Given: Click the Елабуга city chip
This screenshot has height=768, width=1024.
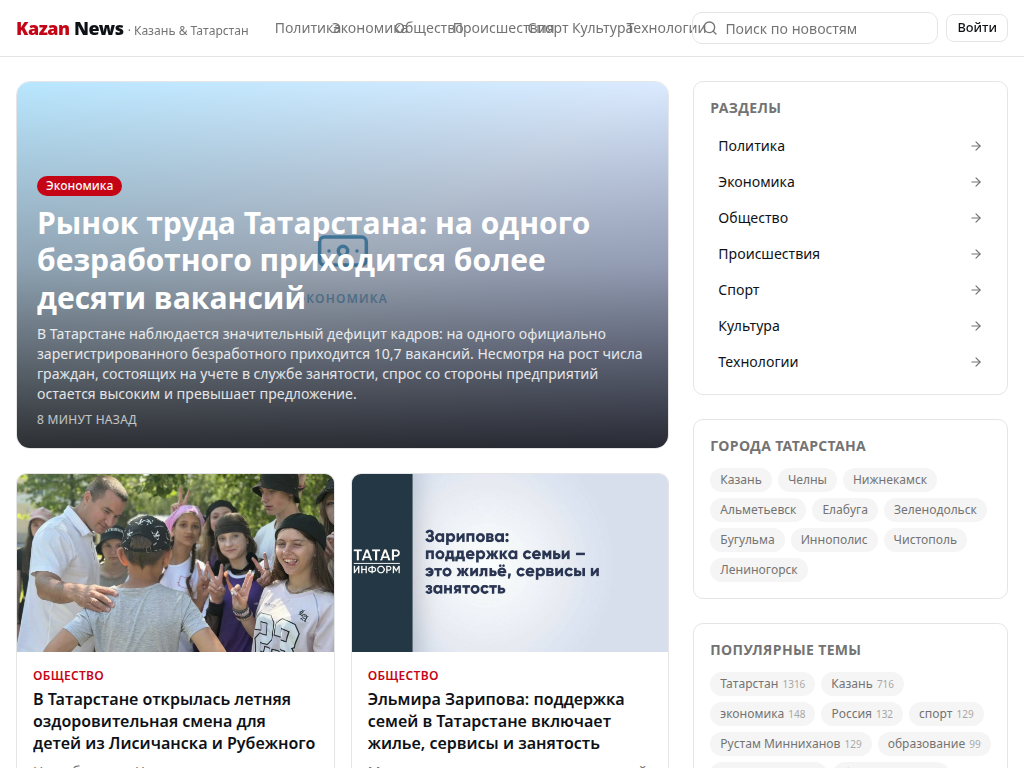Looking at the screenshot, I should (x=845, y=509).
